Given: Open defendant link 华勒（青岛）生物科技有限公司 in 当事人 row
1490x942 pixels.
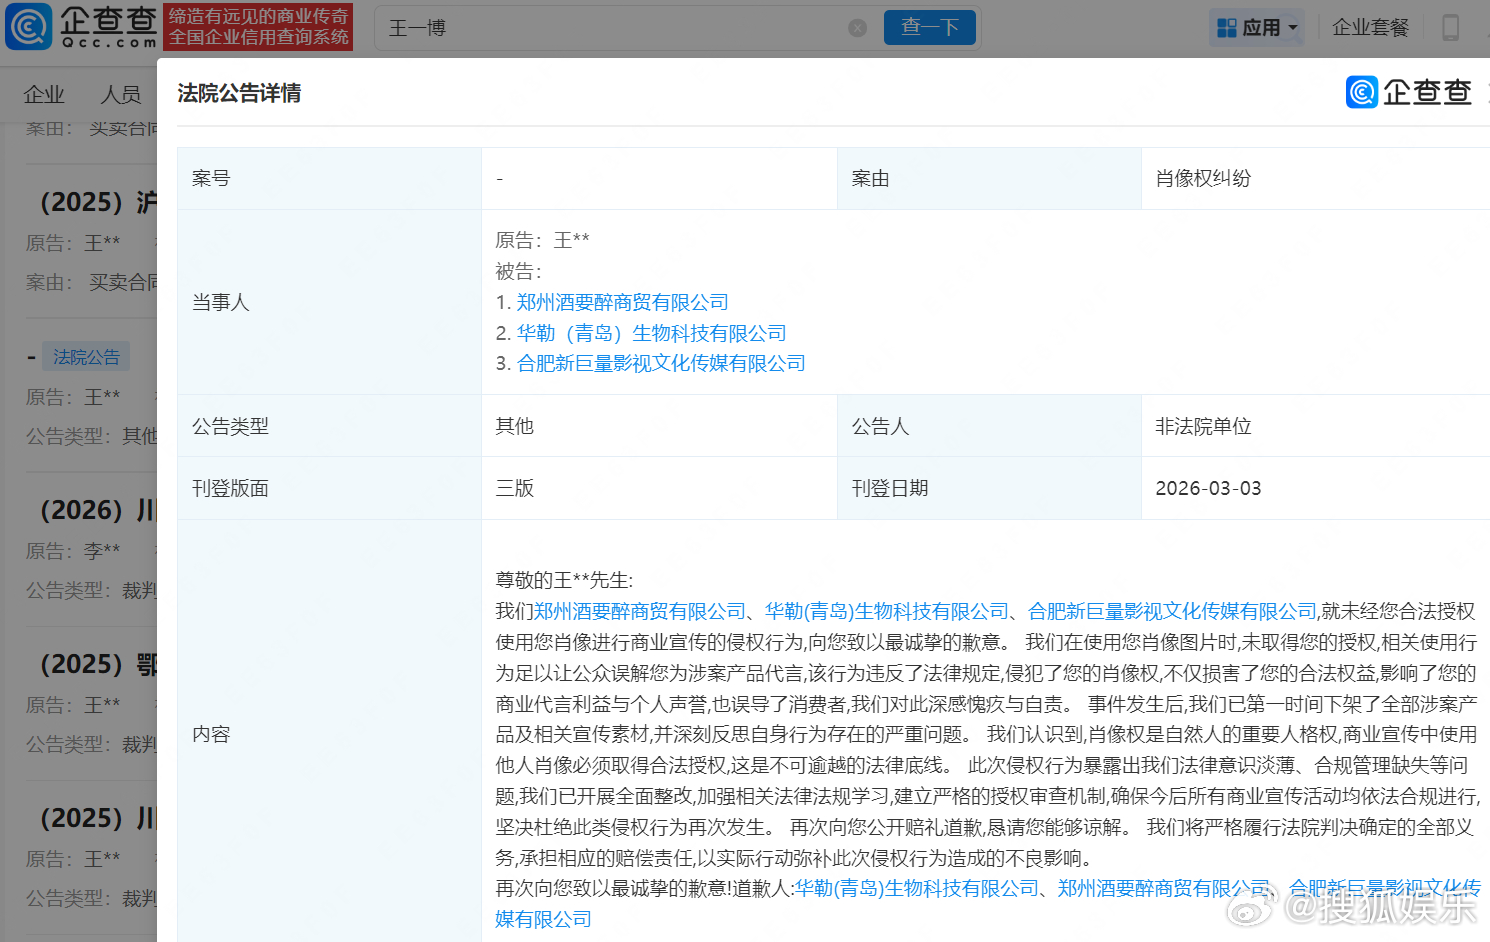Looking at the screenshot, I should pyautogui.click(x=651, y=333).
